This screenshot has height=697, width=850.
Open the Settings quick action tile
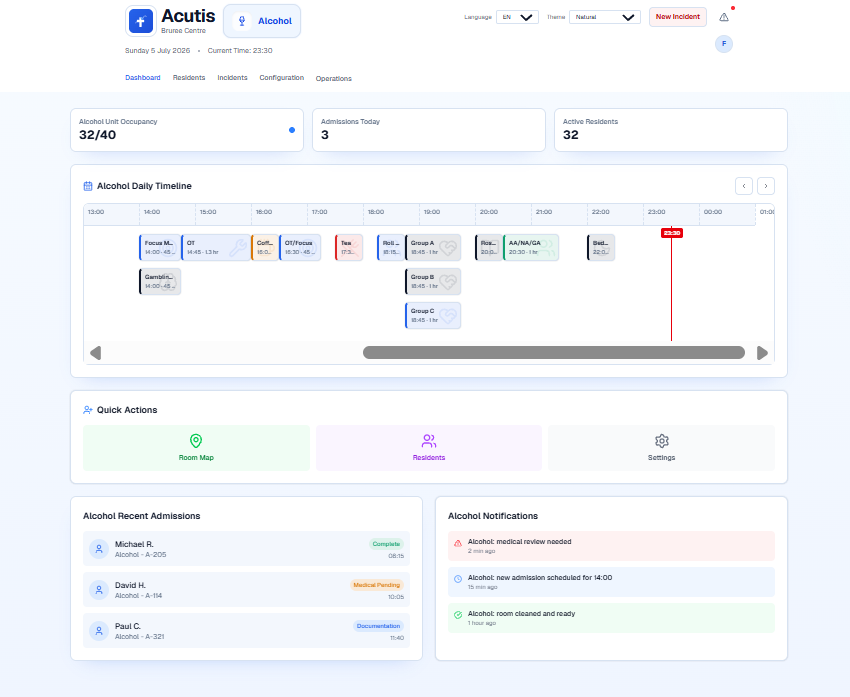[661, 448]
